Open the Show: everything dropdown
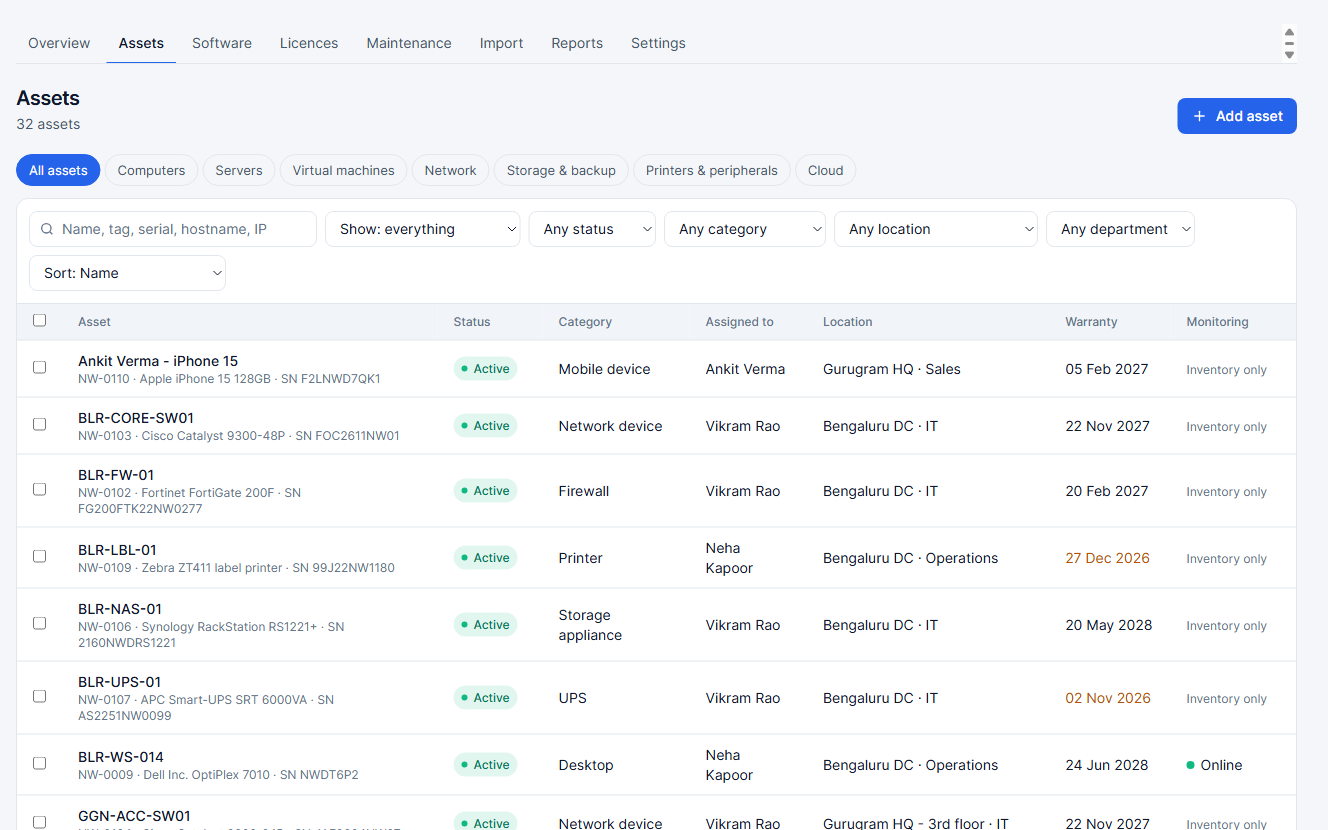The width and height of the screenshot is (1328, 830). (423, 229)
